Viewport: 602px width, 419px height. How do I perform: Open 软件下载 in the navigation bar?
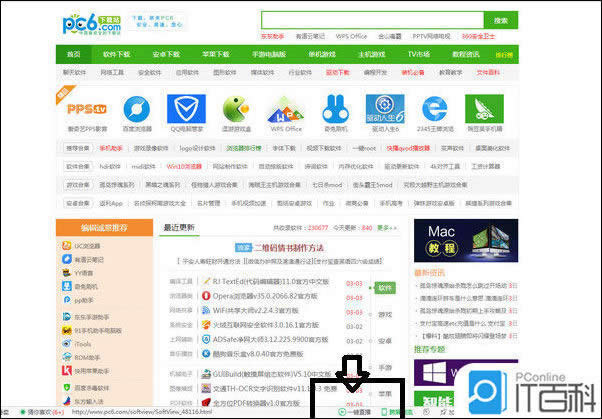tap(116, 54)
